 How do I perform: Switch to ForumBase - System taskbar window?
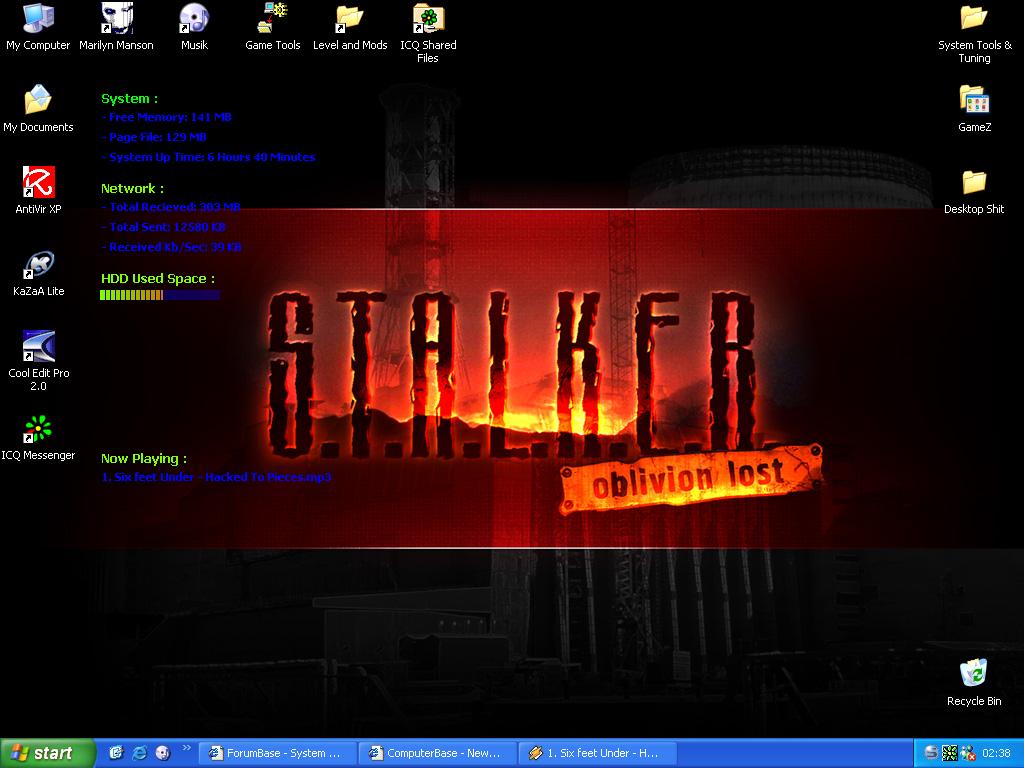[x=277, y=753]
